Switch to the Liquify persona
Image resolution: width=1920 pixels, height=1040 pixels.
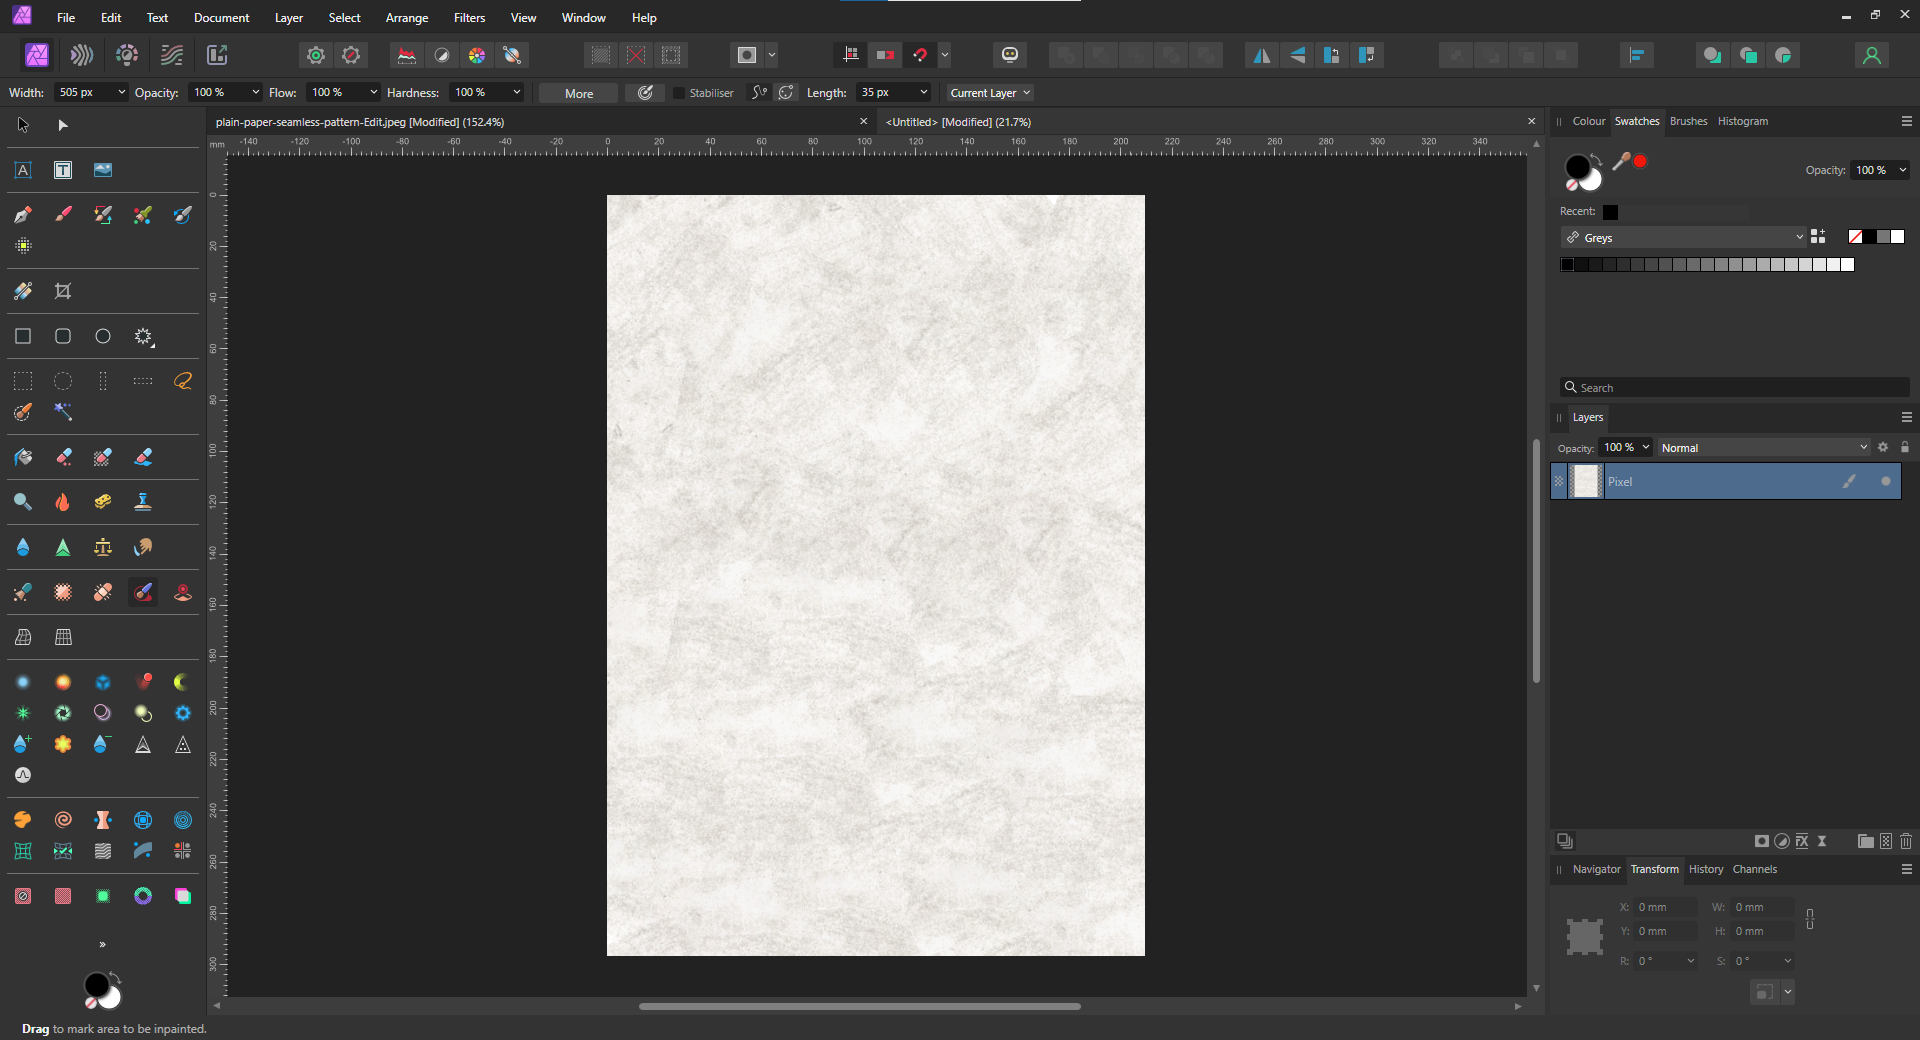[x=82, y=55]
